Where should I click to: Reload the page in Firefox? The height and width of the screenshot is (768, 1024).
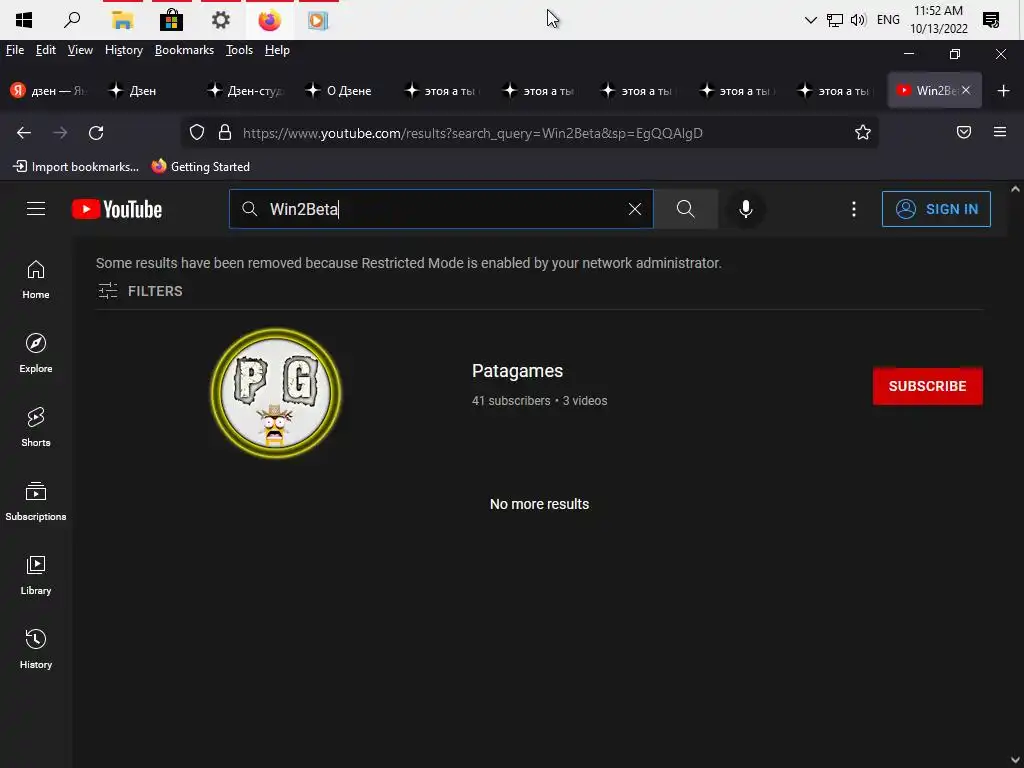click(x=96, y=133)
